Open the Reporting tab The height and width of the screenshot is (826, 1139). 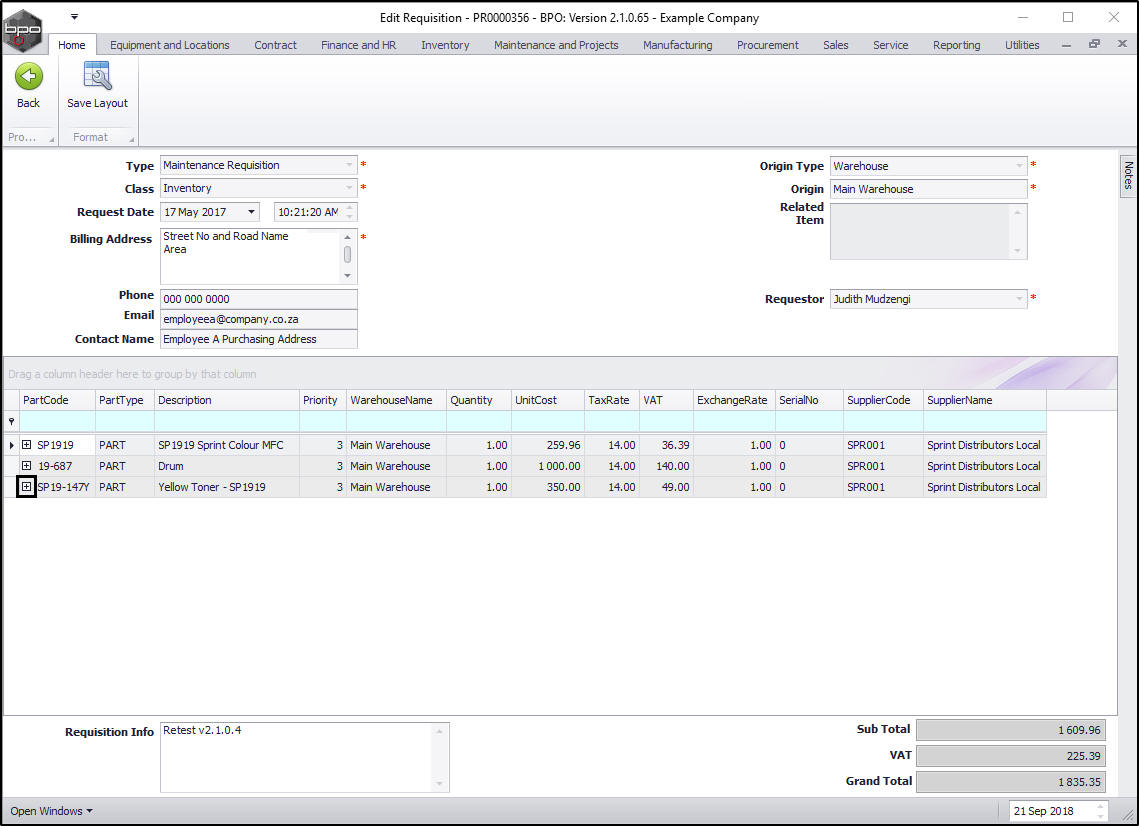957,44
